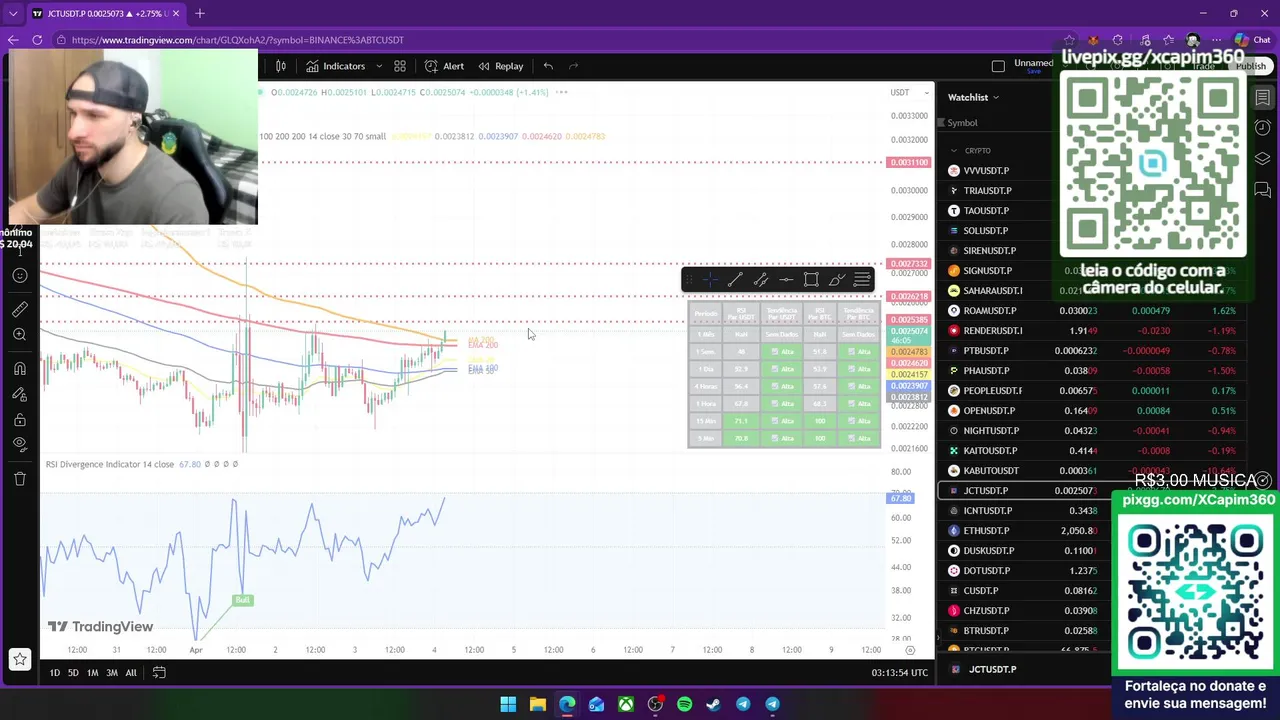The width and height of the screenshot is (1280, 720).
Task: Click the red 0.0031100 price label
Action: (908, 163)
